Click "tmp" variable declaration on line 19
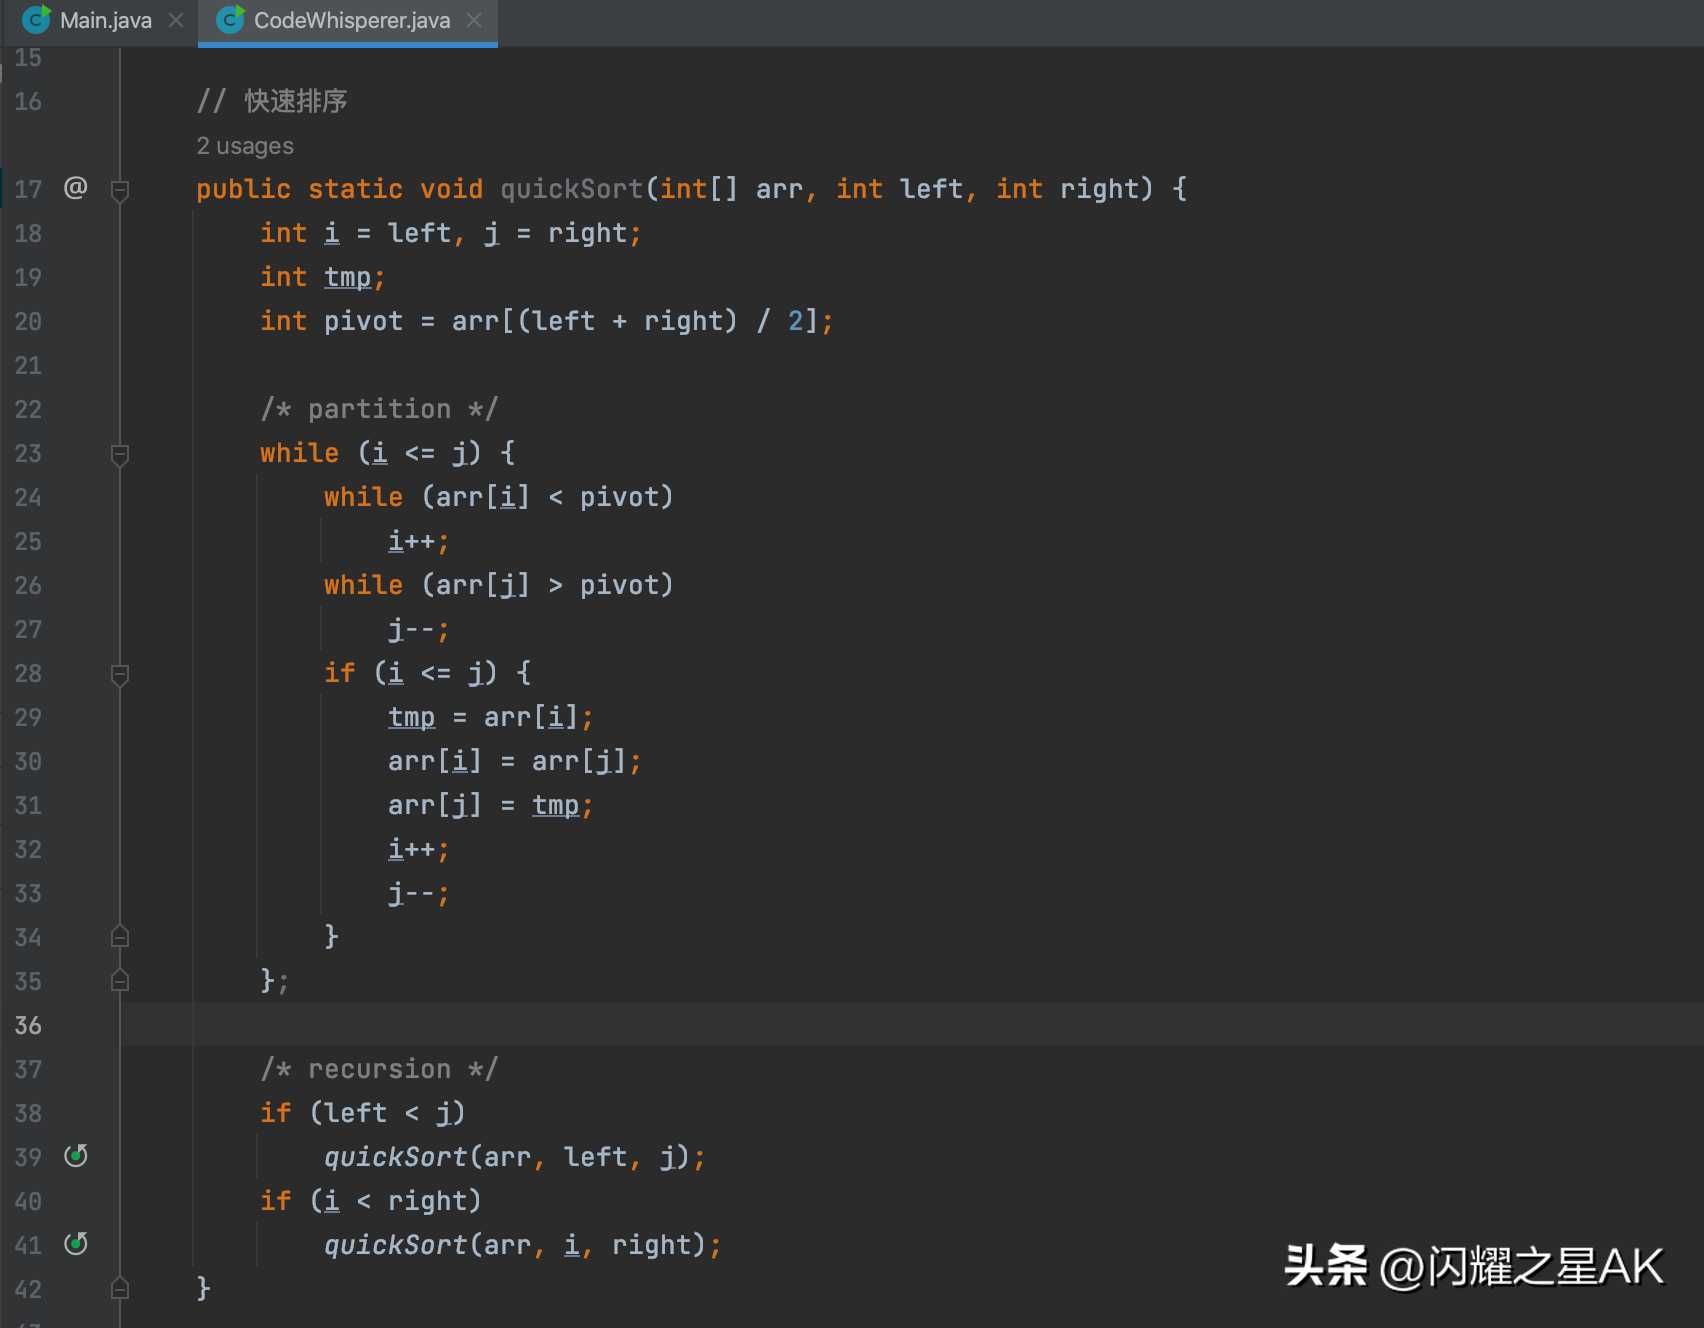1704x1328 pixels. coord(347,277)
